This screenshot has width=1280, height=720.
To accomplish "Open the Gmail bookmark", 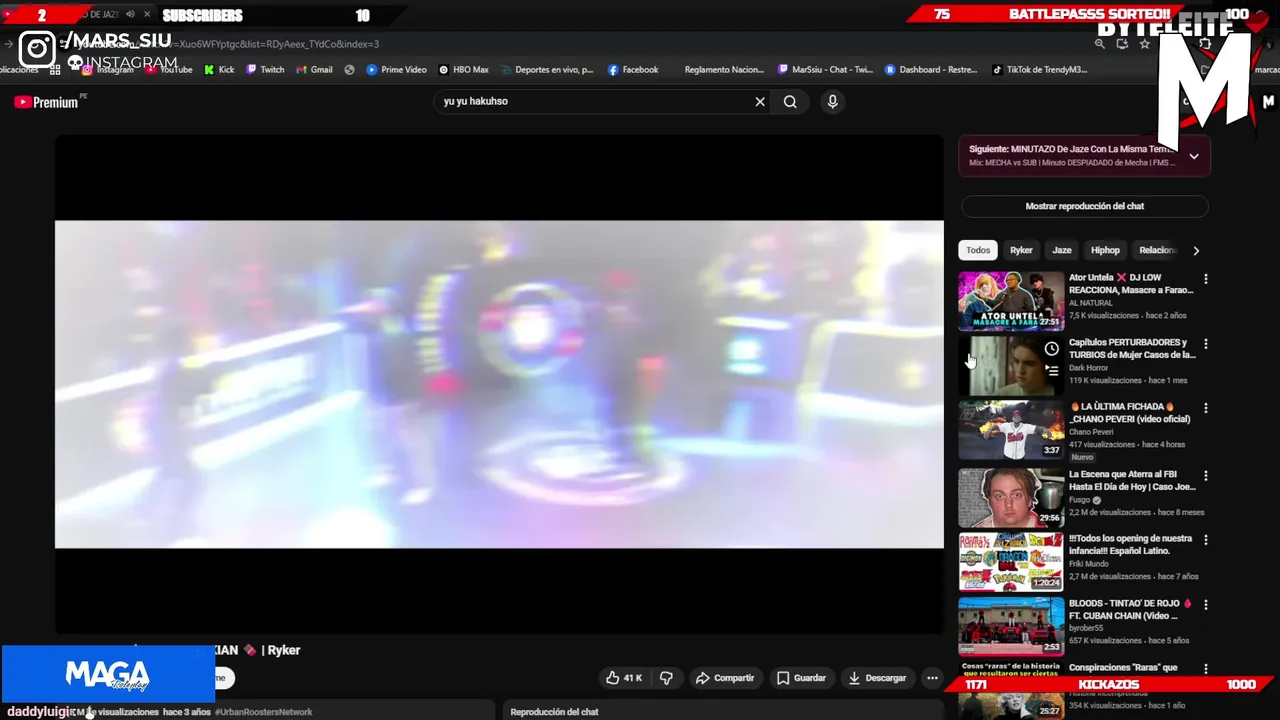I will pyautogui.click(x=314, y=70).
